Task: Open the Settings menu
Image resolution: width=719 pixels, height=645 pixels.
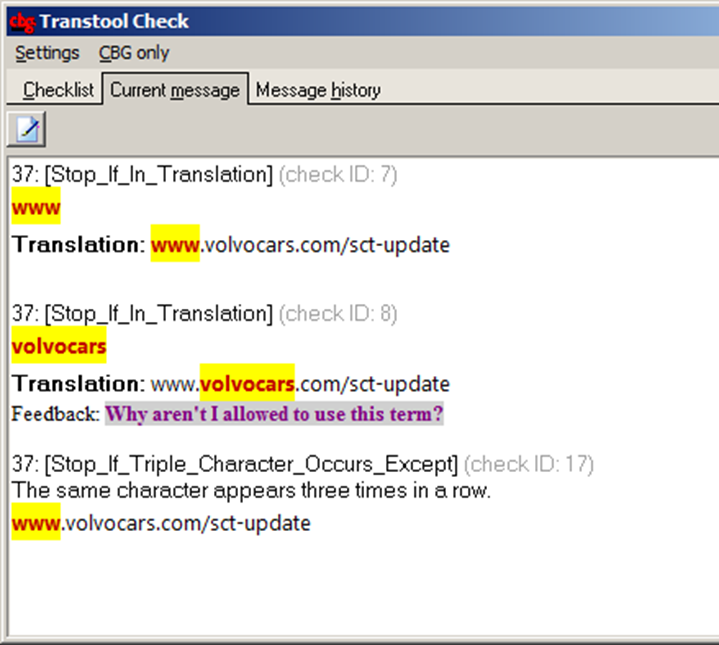Action: [x=47, y=53]
